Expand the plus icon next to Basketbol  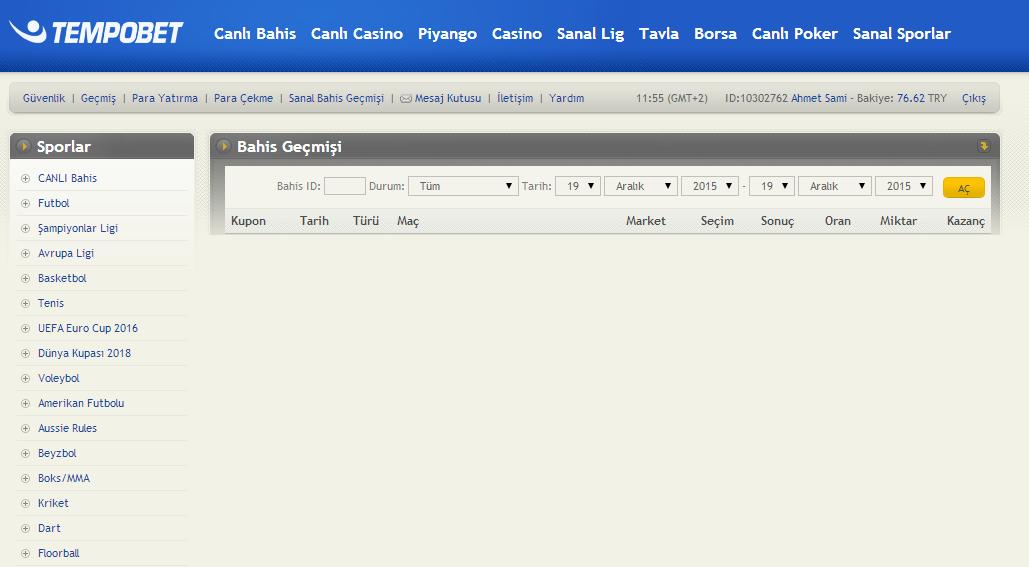point(25,279)
